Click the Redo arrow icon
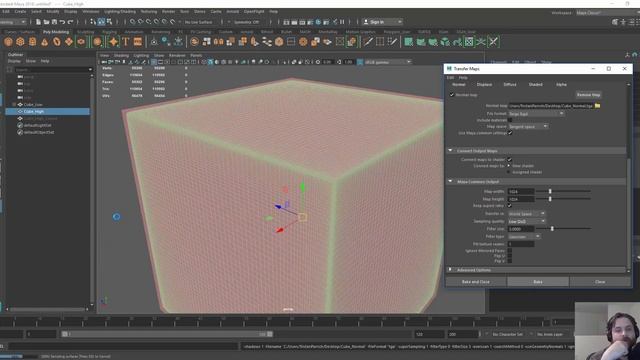This screenshot has height=360, width=640. pos(70,22)
